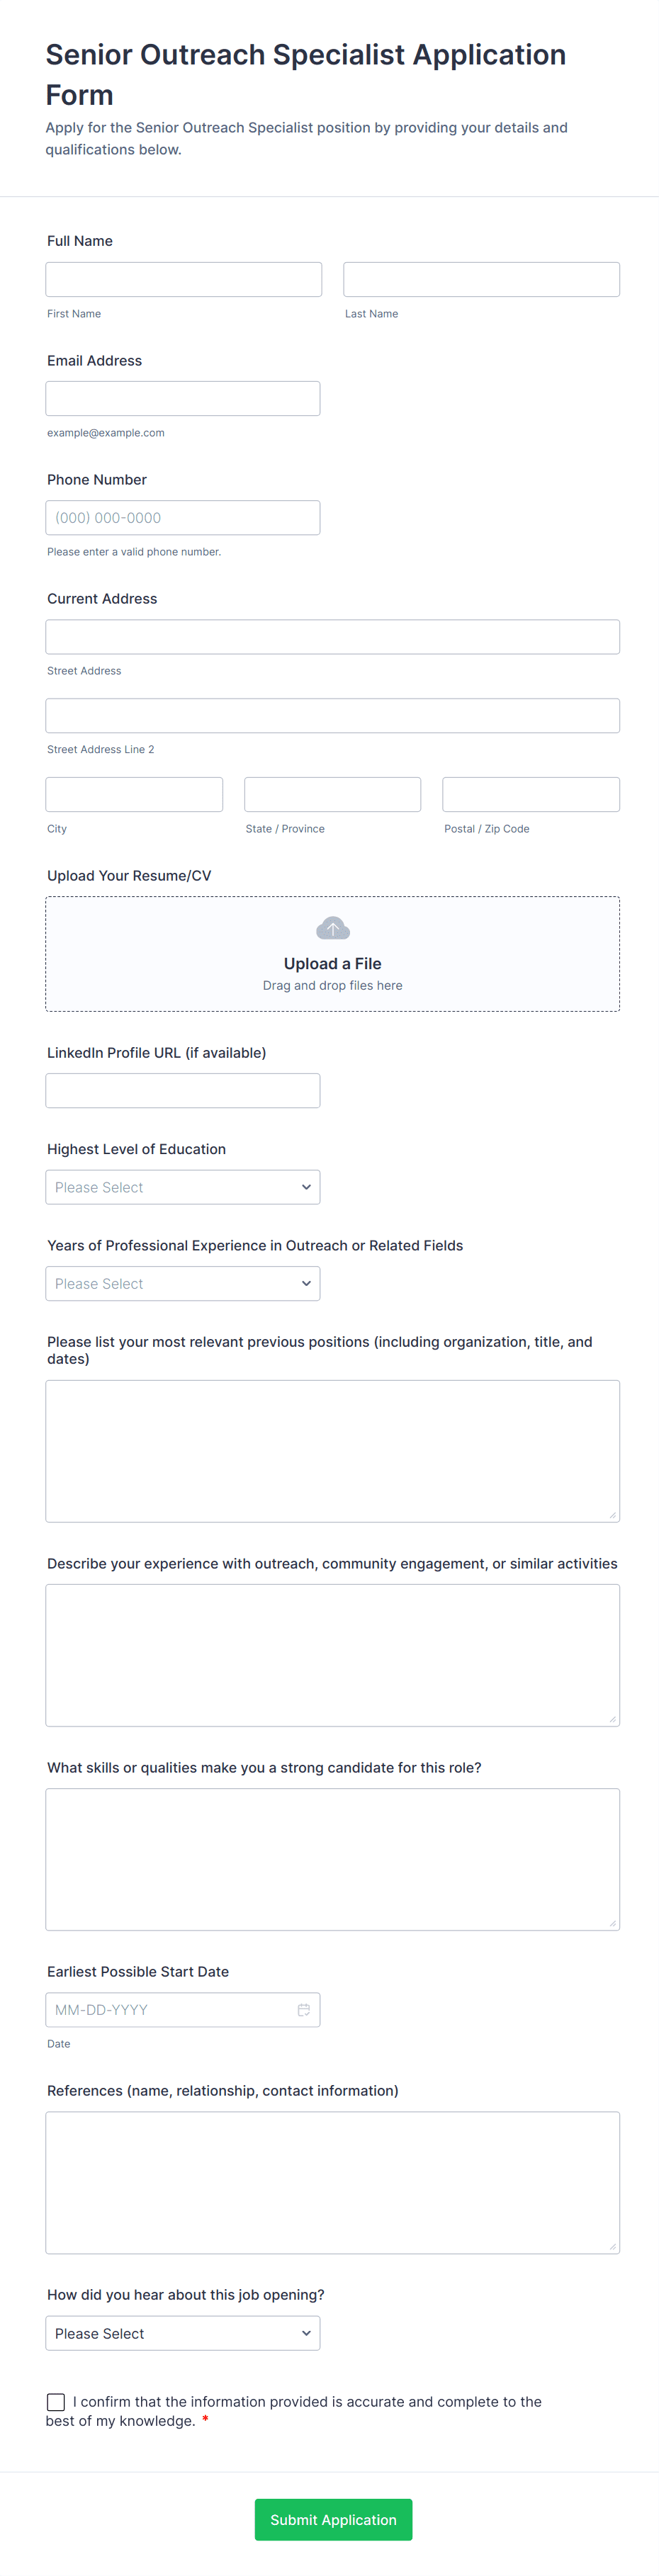This screenshot has height=2576, width=659.
Task: Focus the Phone Number input
Action: click(x=183, y=517)
